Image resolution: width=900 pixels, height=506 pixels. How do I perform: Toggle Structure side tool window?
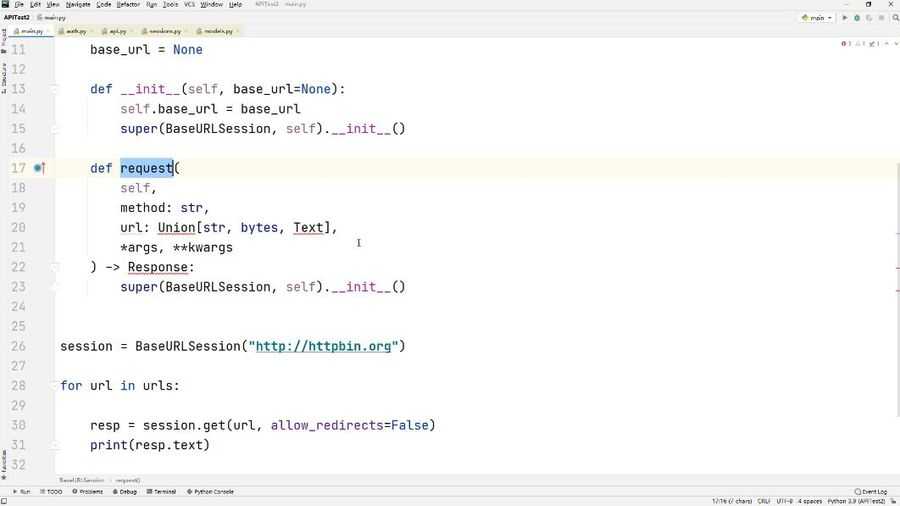tap(4, 77)
